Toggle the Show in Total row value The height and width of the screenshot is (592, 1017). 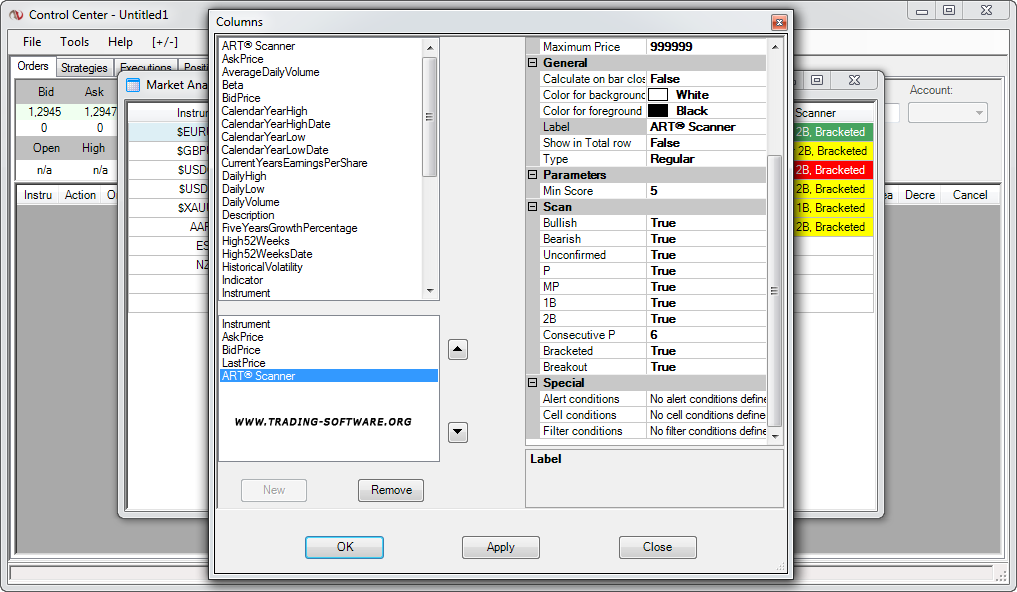pos(705,143)
